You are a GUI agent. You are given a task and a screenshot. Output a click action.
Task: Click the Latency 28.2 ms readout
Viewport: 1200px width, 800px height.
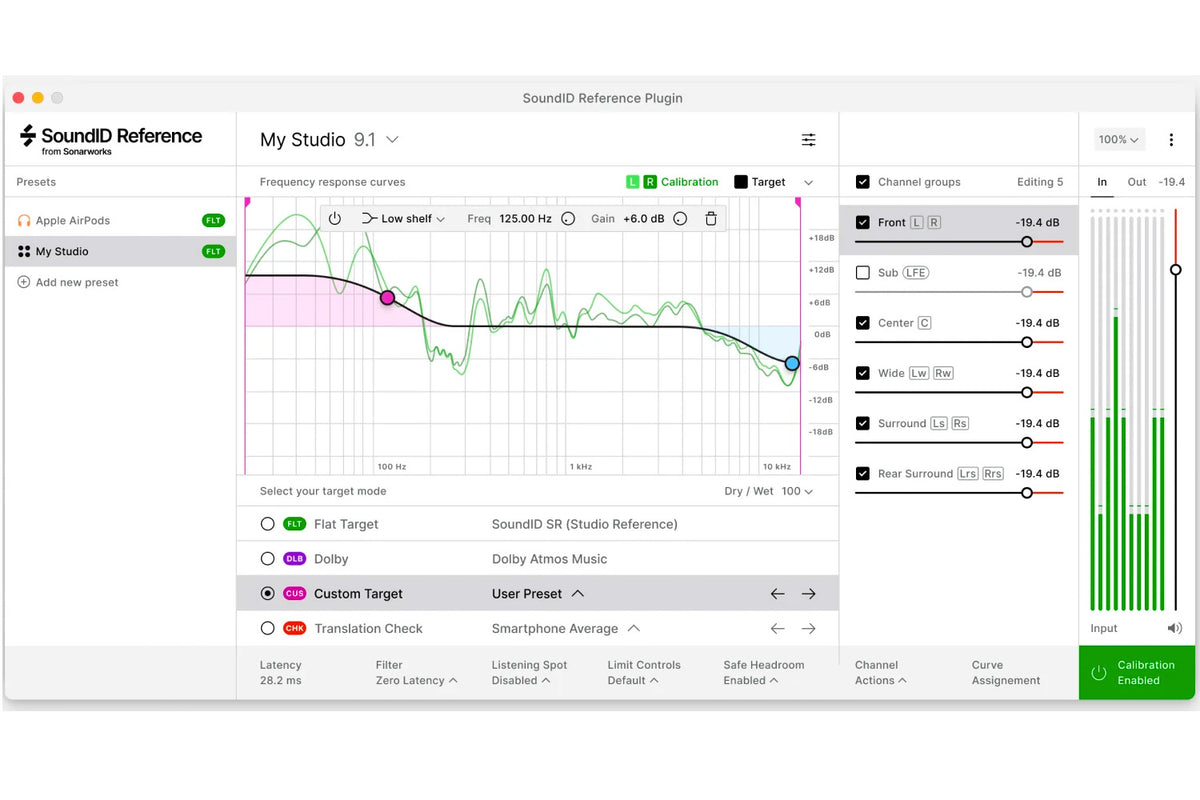pos(281,673)
